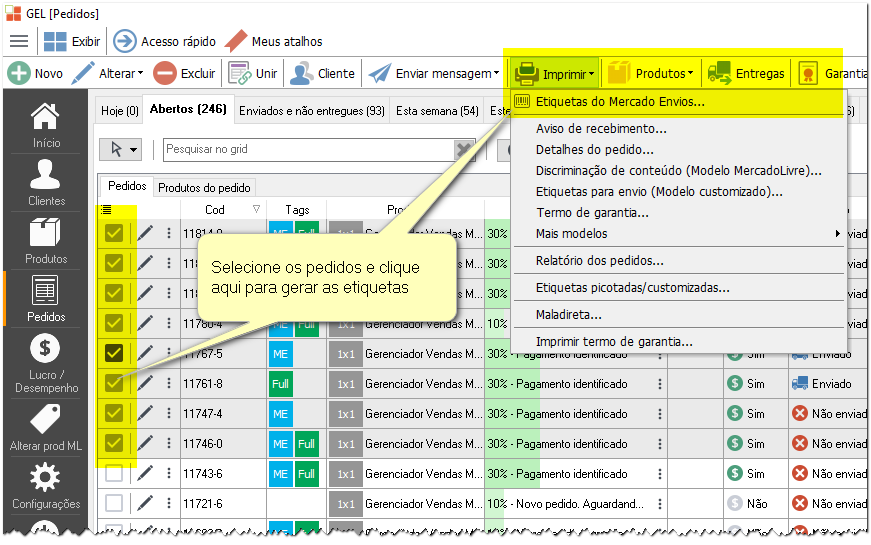The height and width of the screenshot is (545, 871).
Task: Choose Imprimir termo de garantia...
Action: (x=614, y=341)
